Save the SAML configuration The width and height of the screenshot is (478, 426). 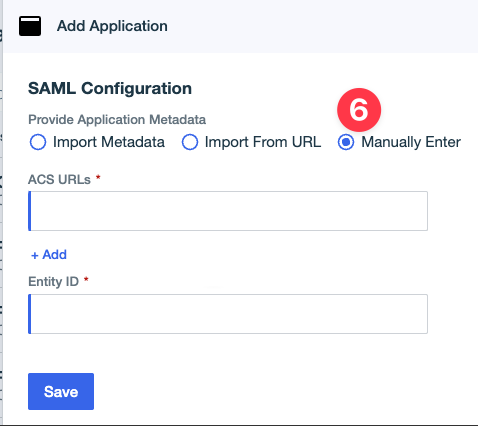tap(61, 392)
